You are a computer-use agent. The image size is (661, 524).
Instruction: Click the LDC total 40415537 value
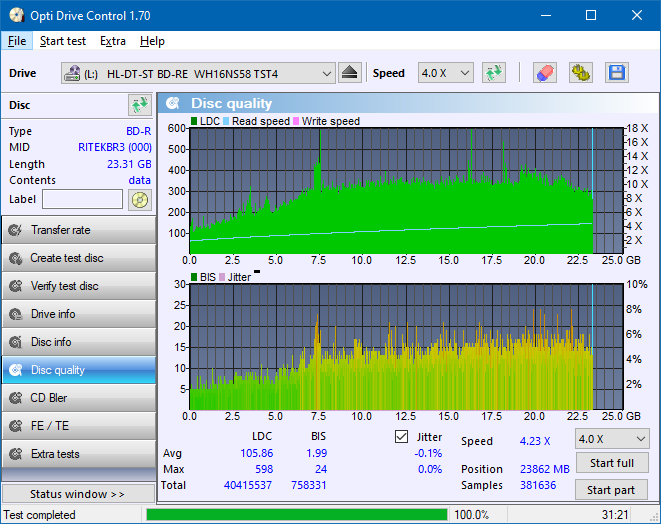click(248, 485)
